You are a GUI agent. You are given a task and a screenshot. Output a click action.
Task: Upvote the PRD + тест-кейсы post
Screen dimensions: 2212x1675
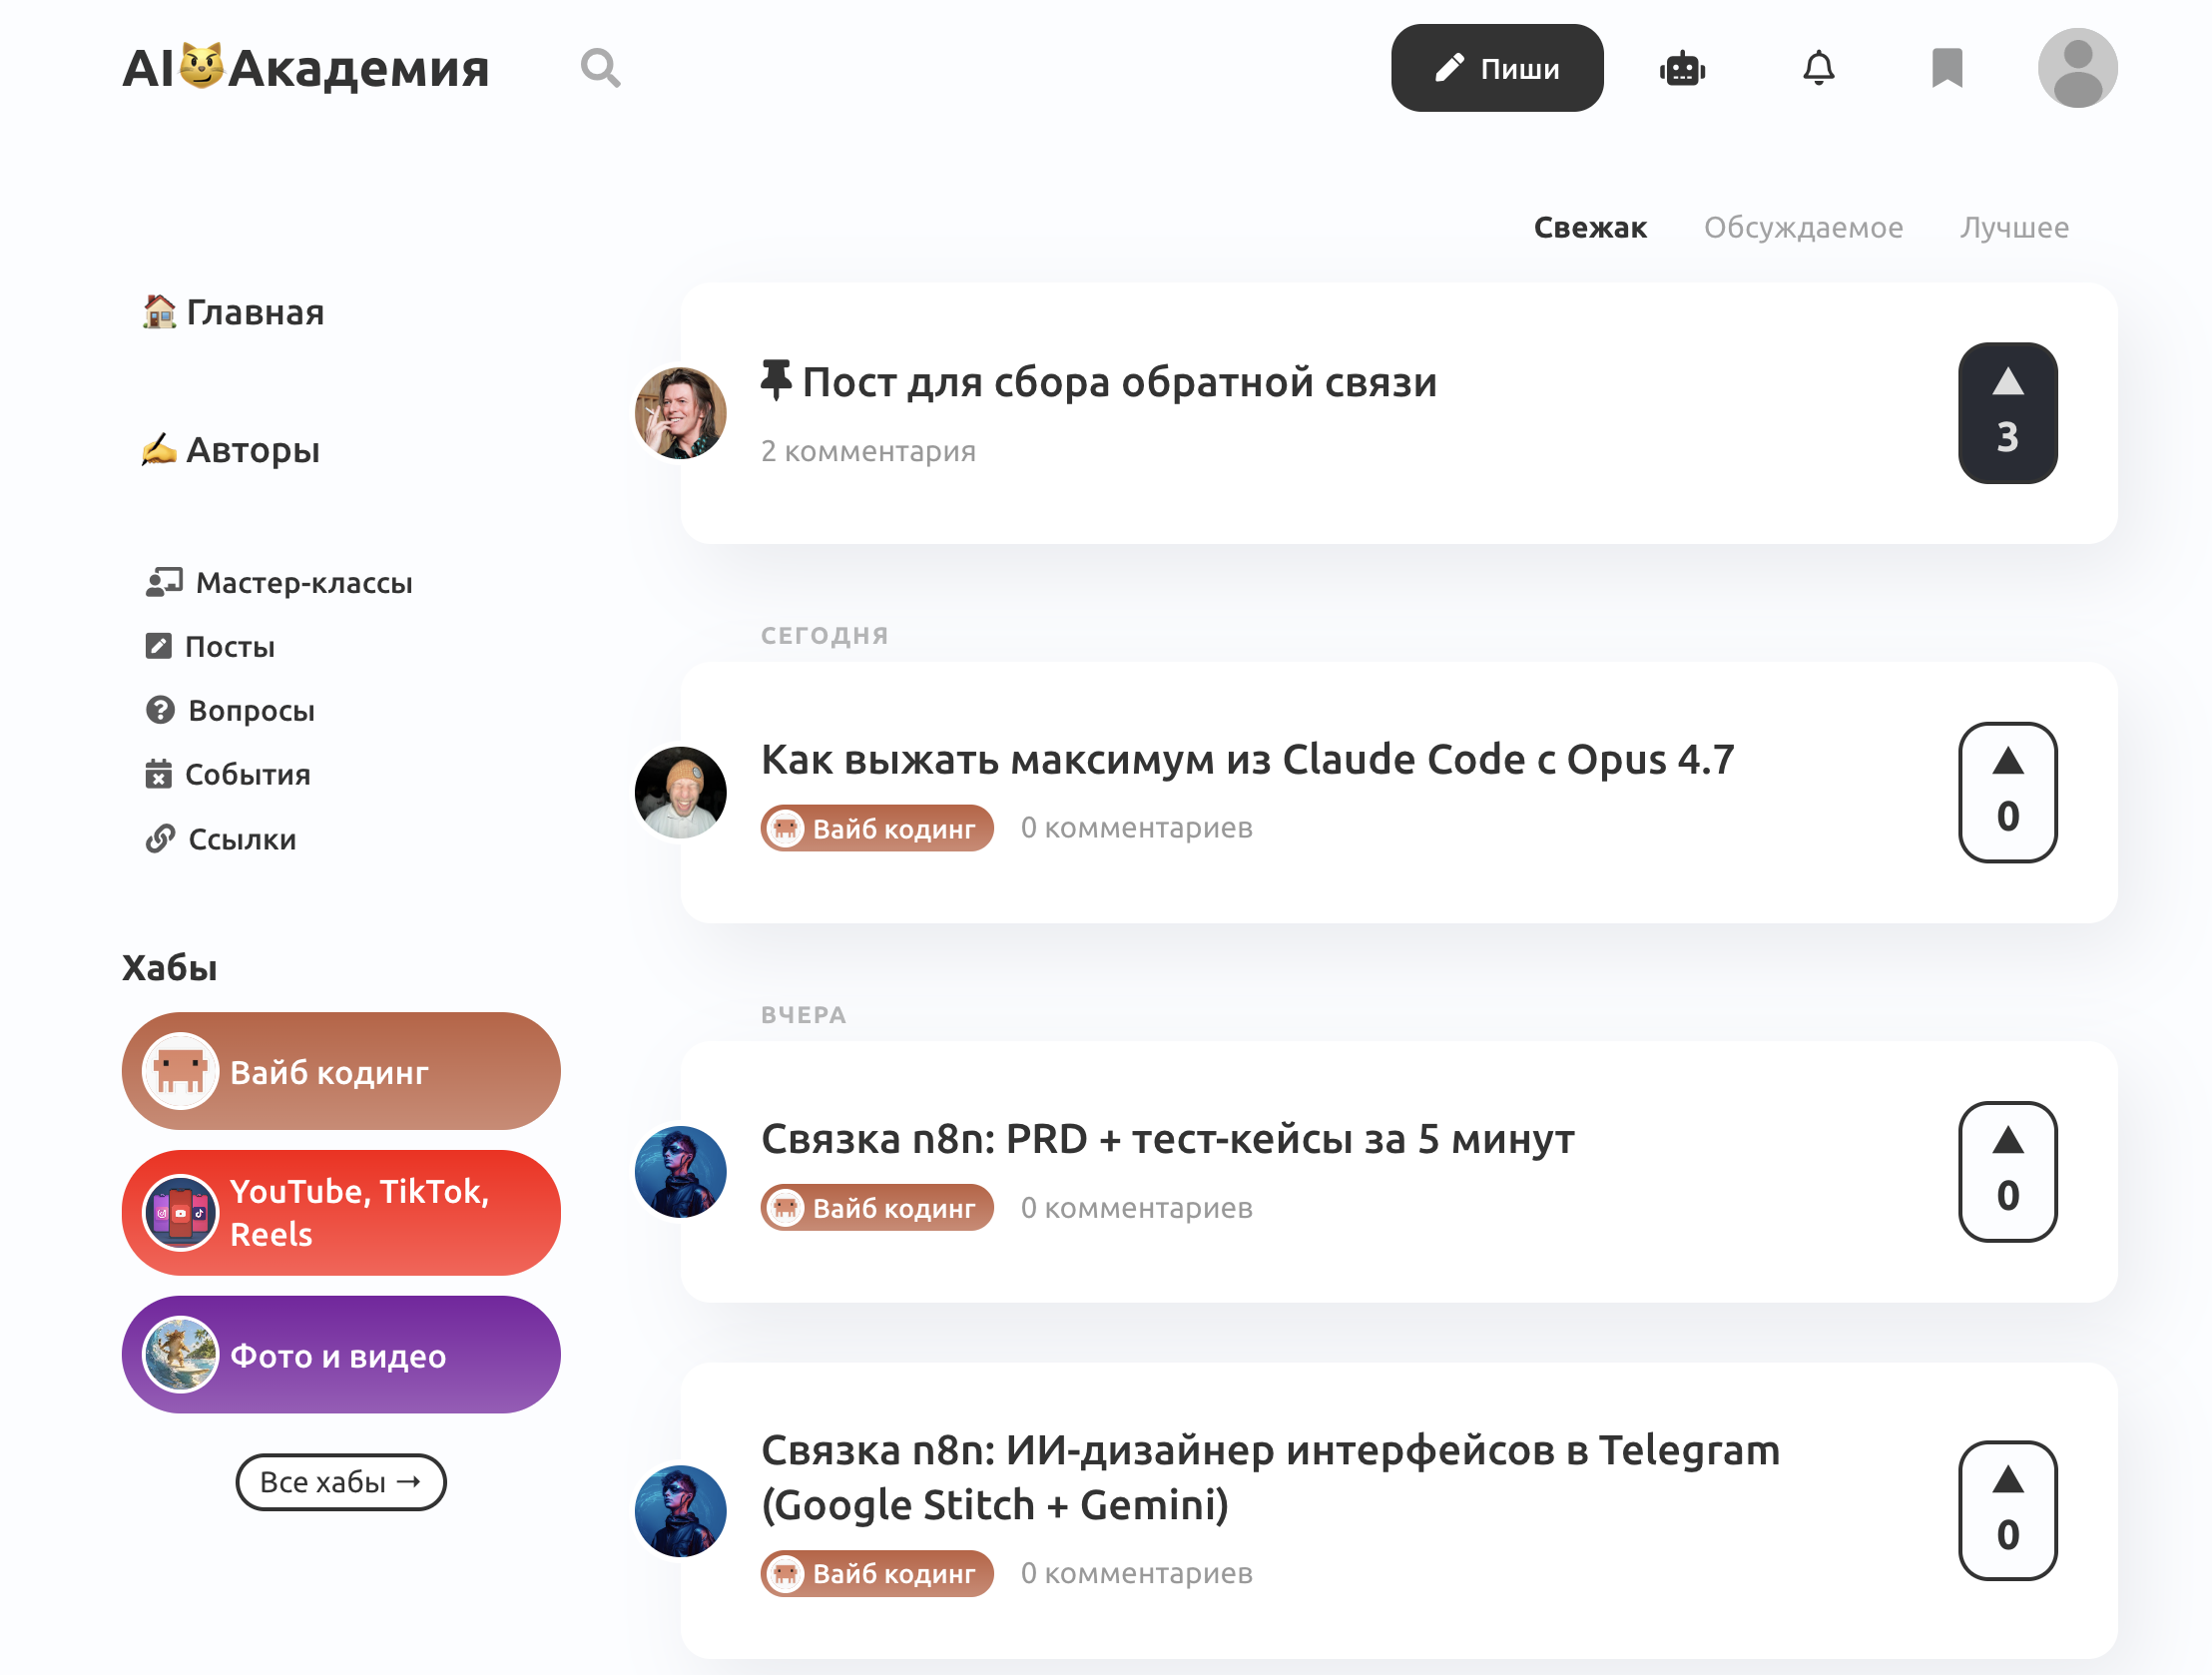[x=2007, y=1171]
